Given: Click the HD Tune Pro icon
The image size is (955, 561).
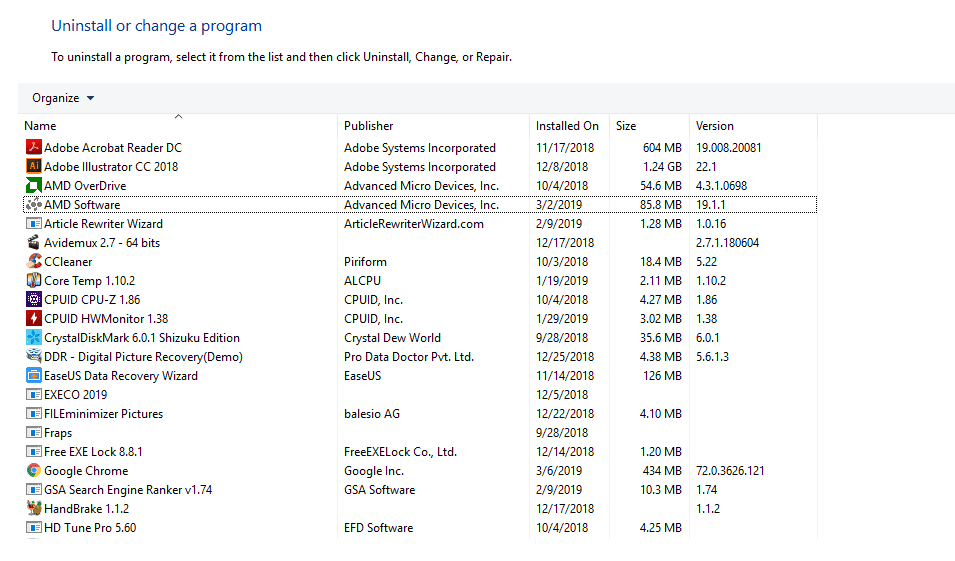Looking at the screenshot, I should (33, 527).
